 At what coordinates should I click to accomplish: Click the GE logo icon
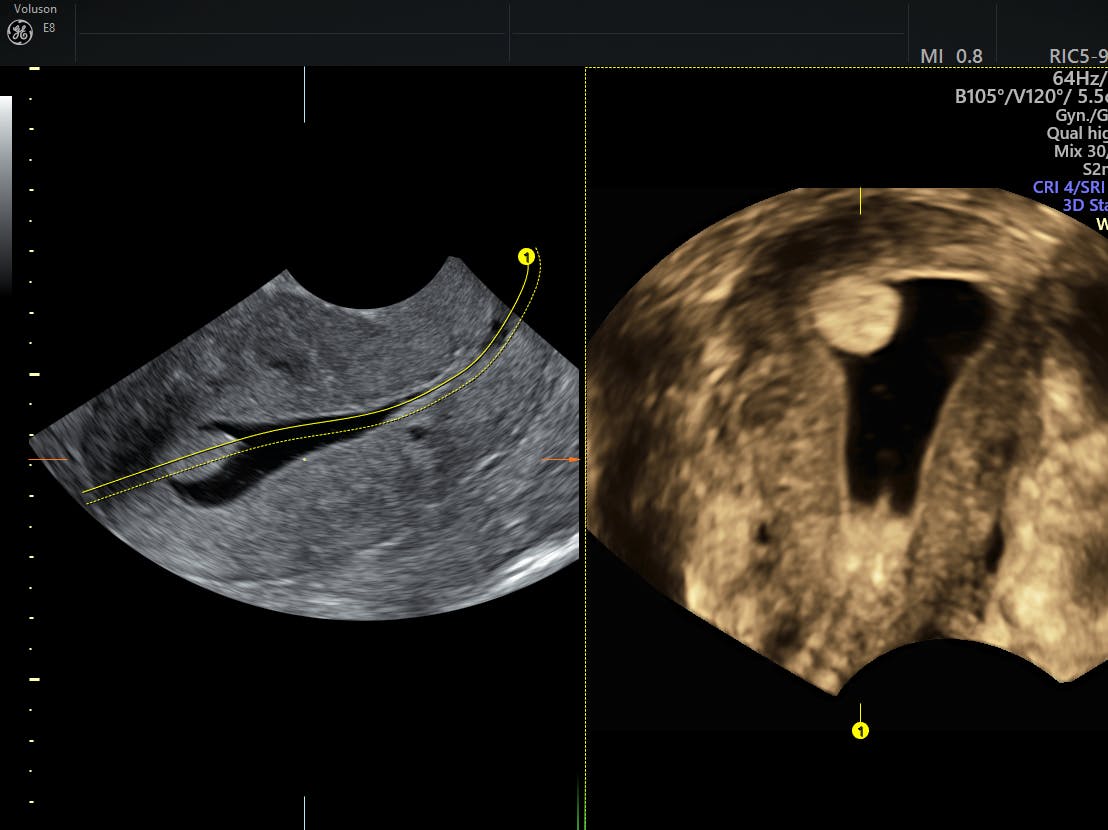point(20,32)
